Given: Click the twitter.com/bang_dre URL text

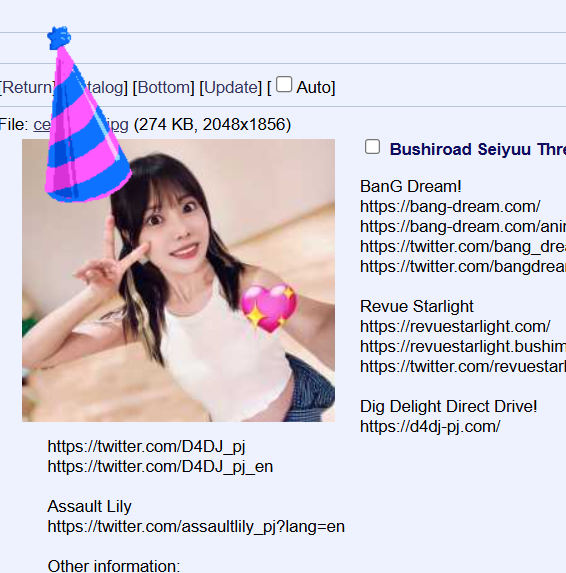Looking at the screenshot, I should tap(463, 246).
